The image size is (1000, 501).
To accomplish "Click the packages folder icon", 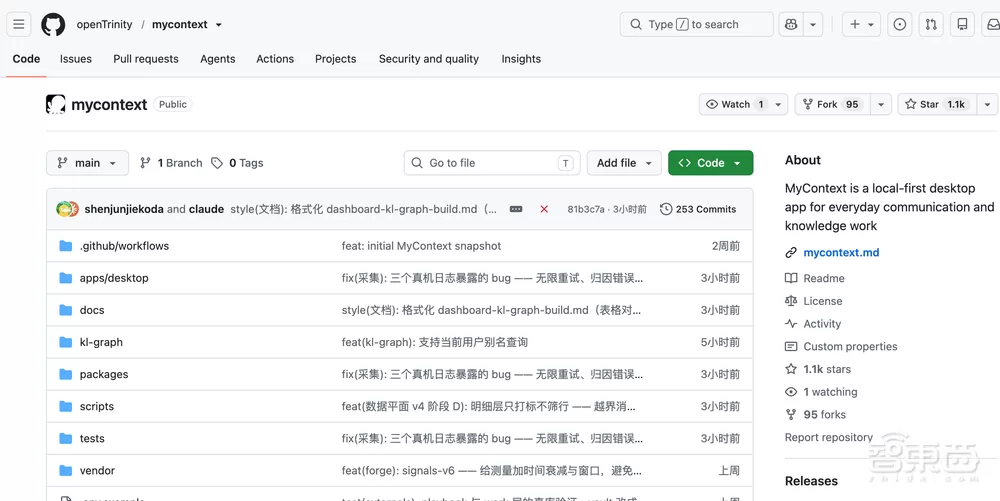I will [x=66, y=374].
